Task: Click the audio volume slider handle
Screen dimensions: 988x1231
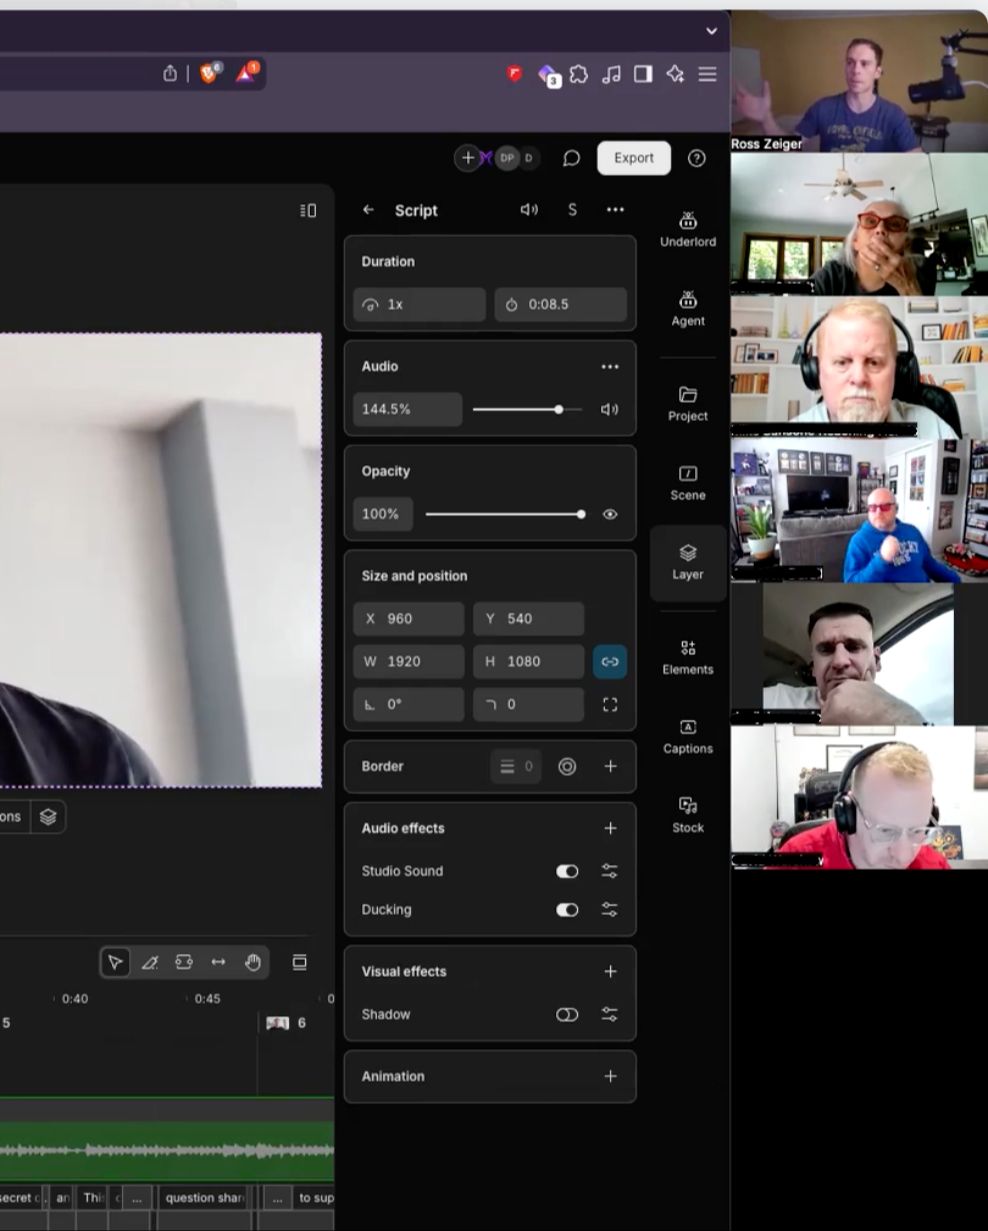Action: [558, 409]
